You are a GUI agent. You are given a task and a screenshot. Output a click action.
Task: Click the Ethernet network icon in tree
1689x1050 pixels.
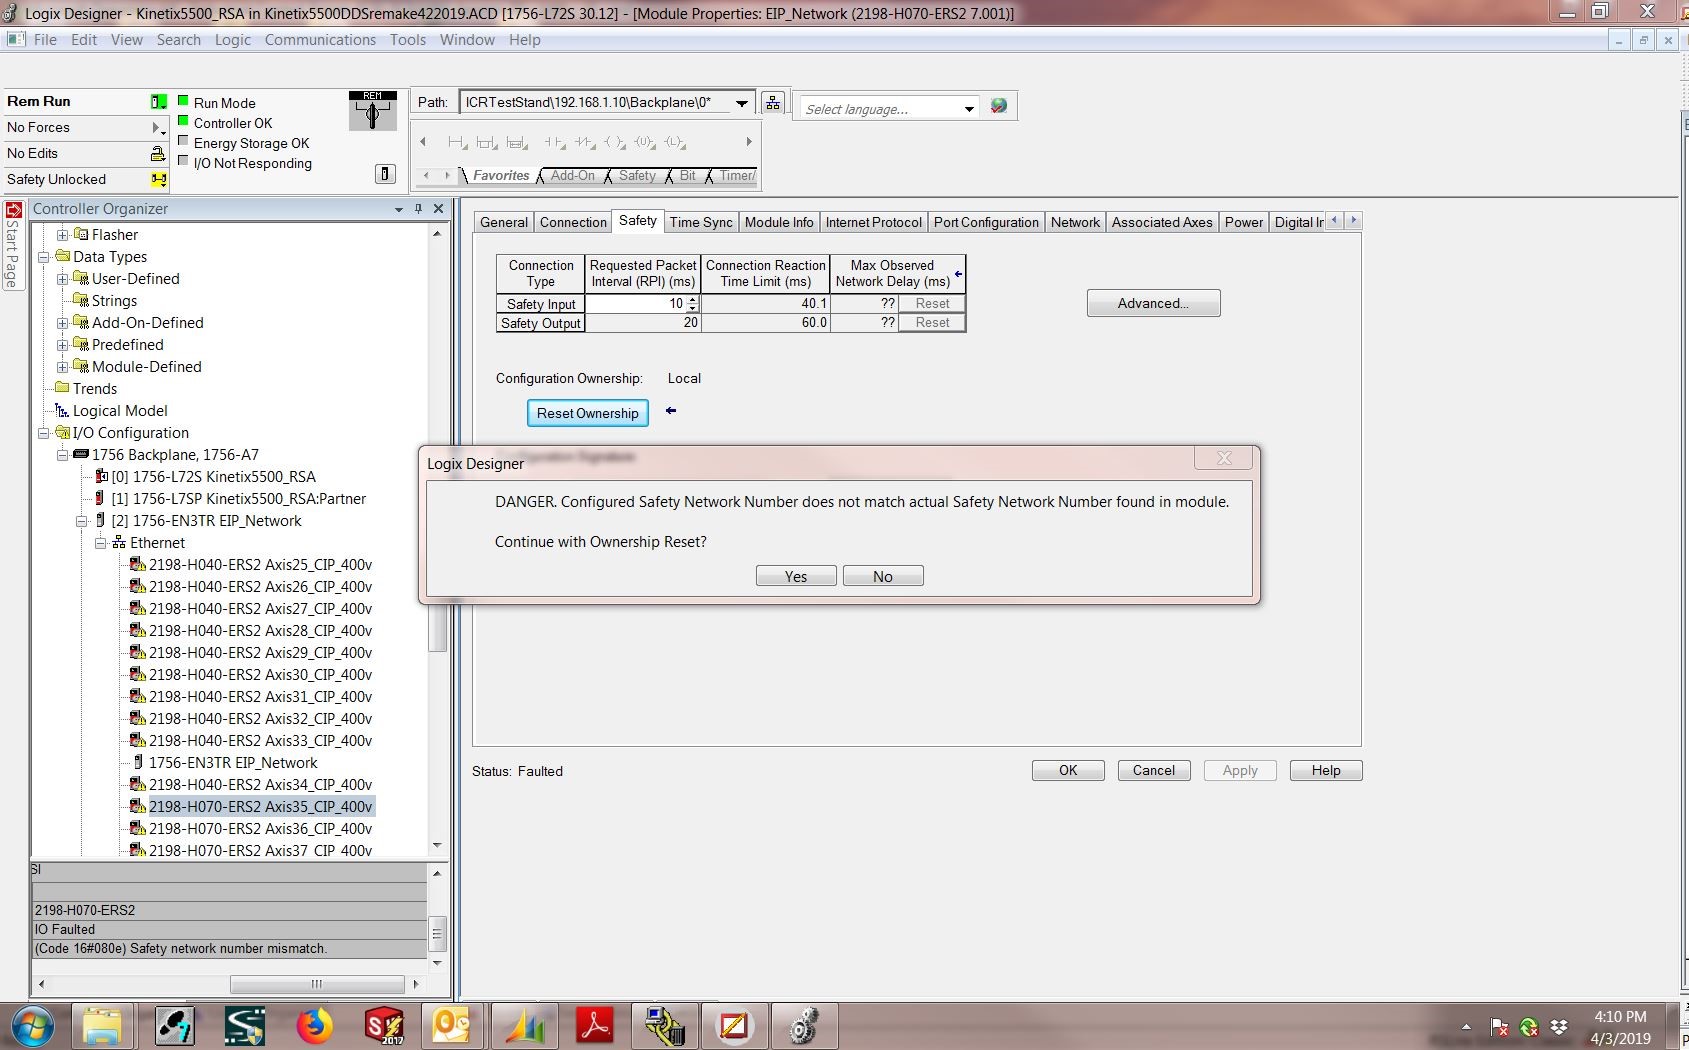click(119, 543)
